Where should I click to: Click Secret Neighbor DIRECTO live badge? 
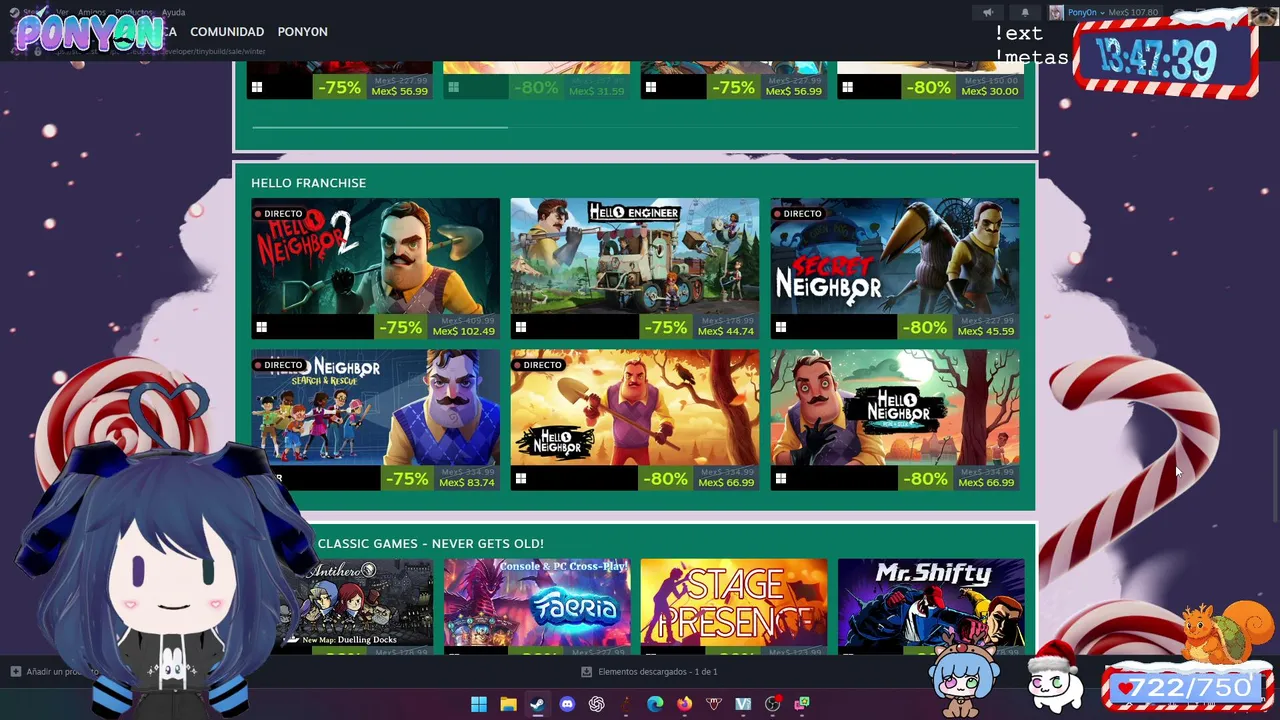(x=798, y=213)
